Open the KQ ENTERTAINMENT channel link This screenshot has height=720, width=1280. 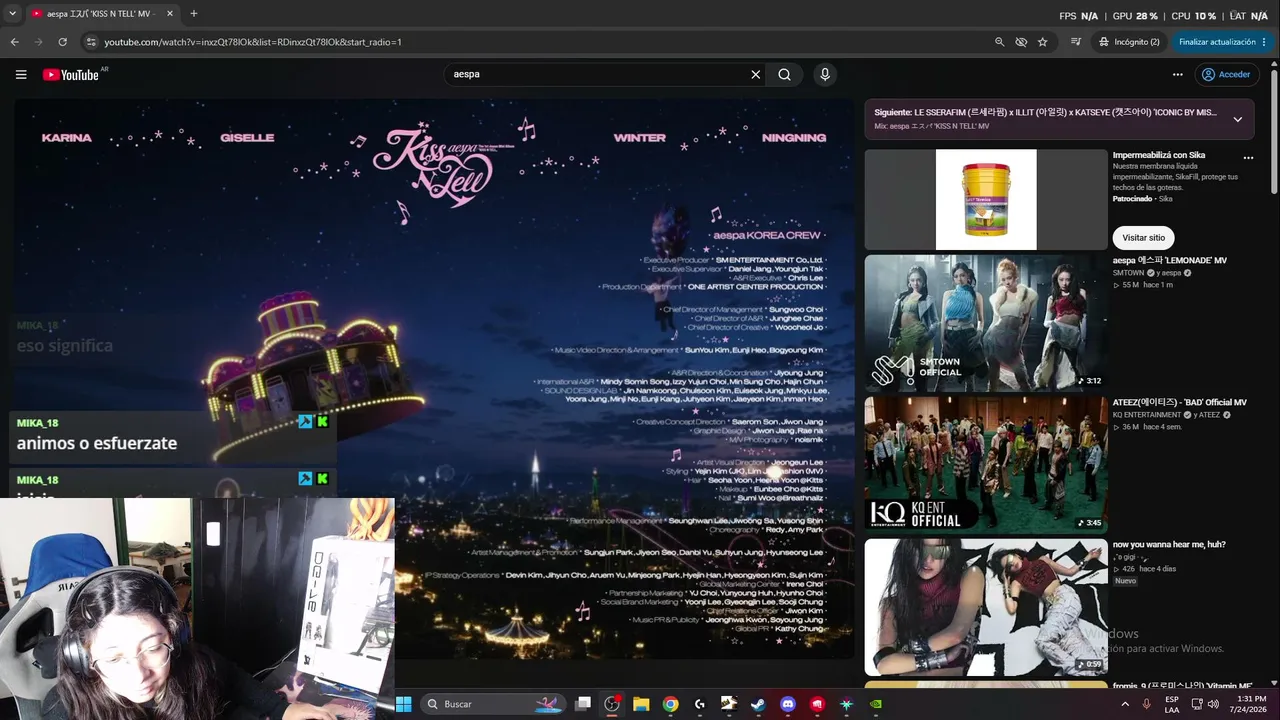1147,415
